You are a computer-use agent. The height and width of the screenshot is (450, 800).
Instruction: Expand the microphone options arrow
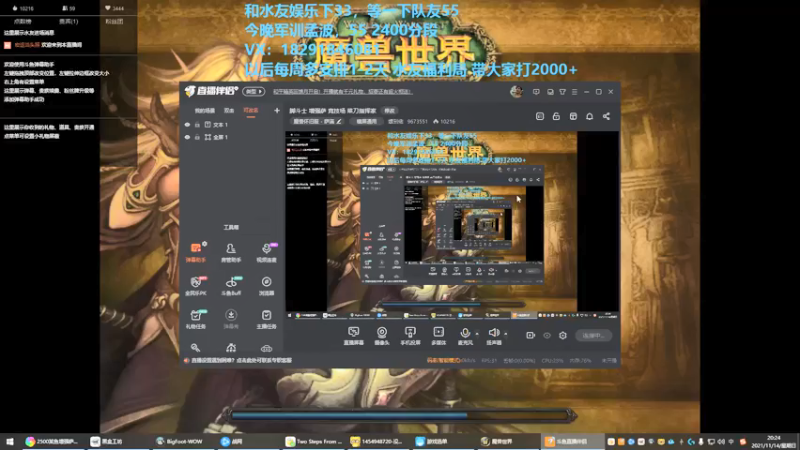click(x=477, y=334)
